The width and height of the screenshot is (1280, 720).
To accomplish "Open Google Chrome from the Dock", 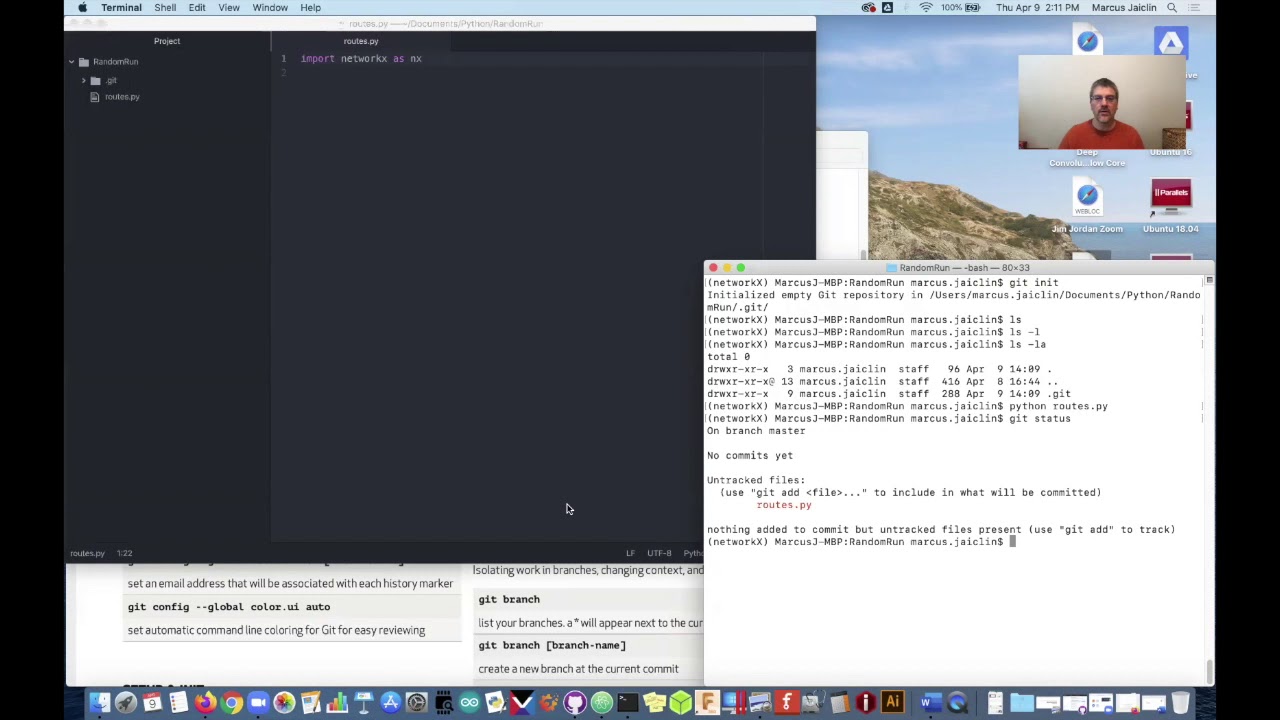I will click(231, 703).
